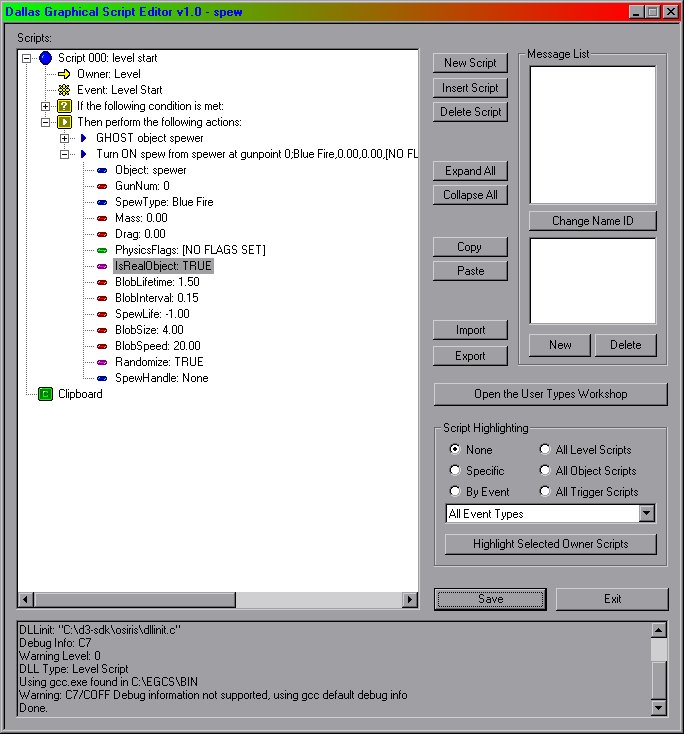The height and width of the screenshot is (734, 684).
Task: Enable All Level Scripts highlighting
Action: pos(546,450)
